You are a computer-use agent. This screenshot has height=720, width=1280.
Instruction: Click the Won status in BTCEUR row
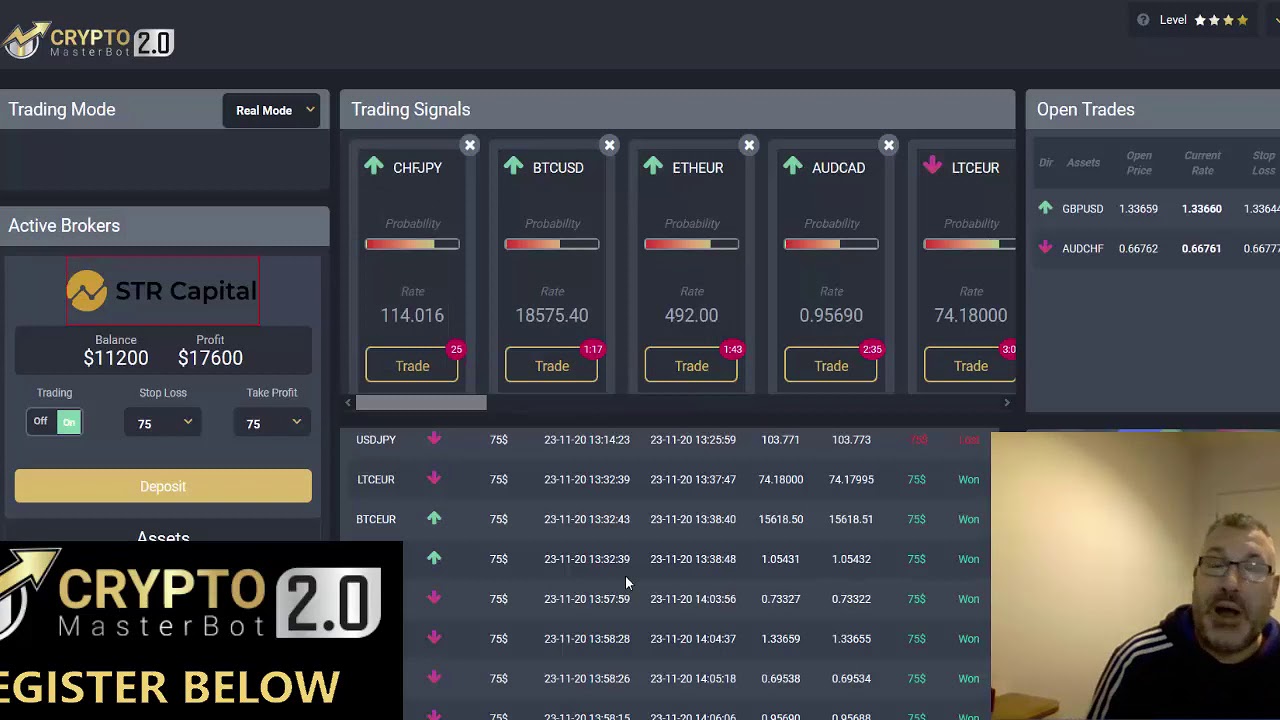969,519
